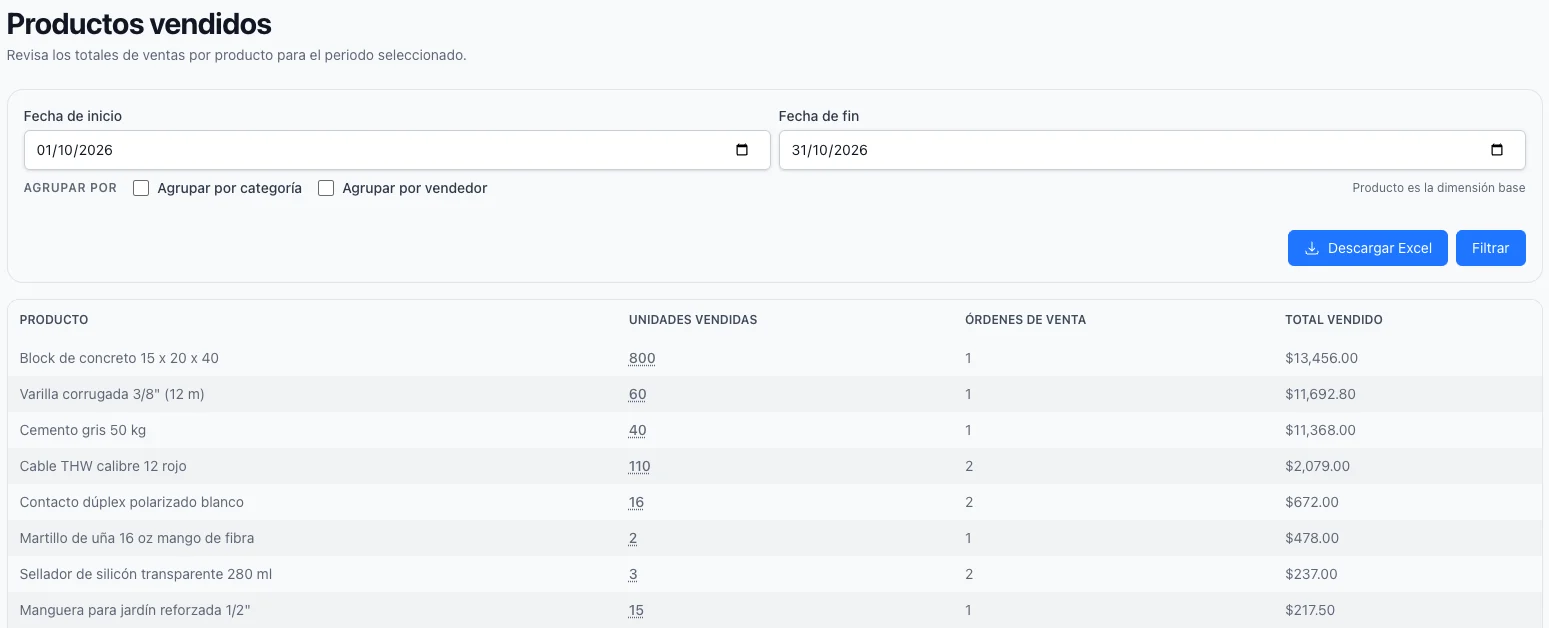Open the 2 units sold for Martillo de uña
The image size is (1549, 628).
(633, 538)
